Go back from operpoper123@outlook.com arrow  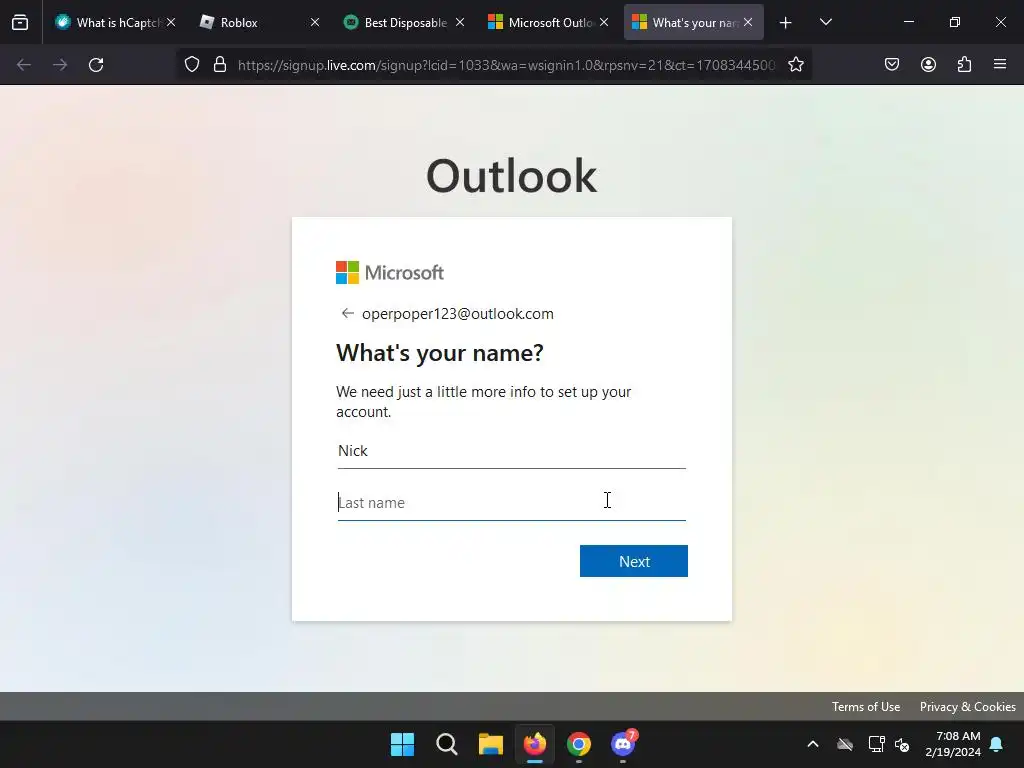[347, 313]
